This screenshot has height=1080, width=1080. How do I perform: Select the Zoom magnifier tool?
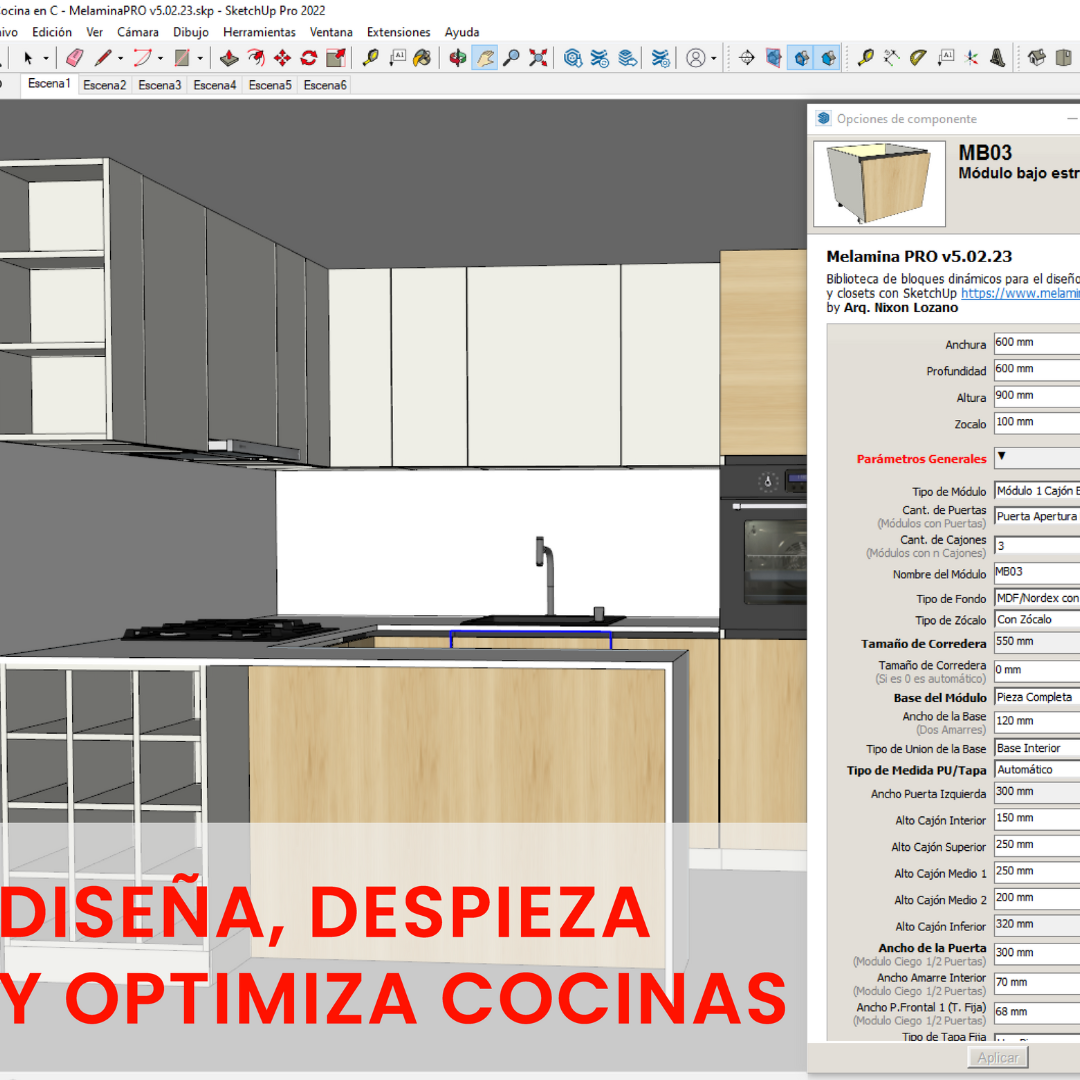[x=511, y=59]
